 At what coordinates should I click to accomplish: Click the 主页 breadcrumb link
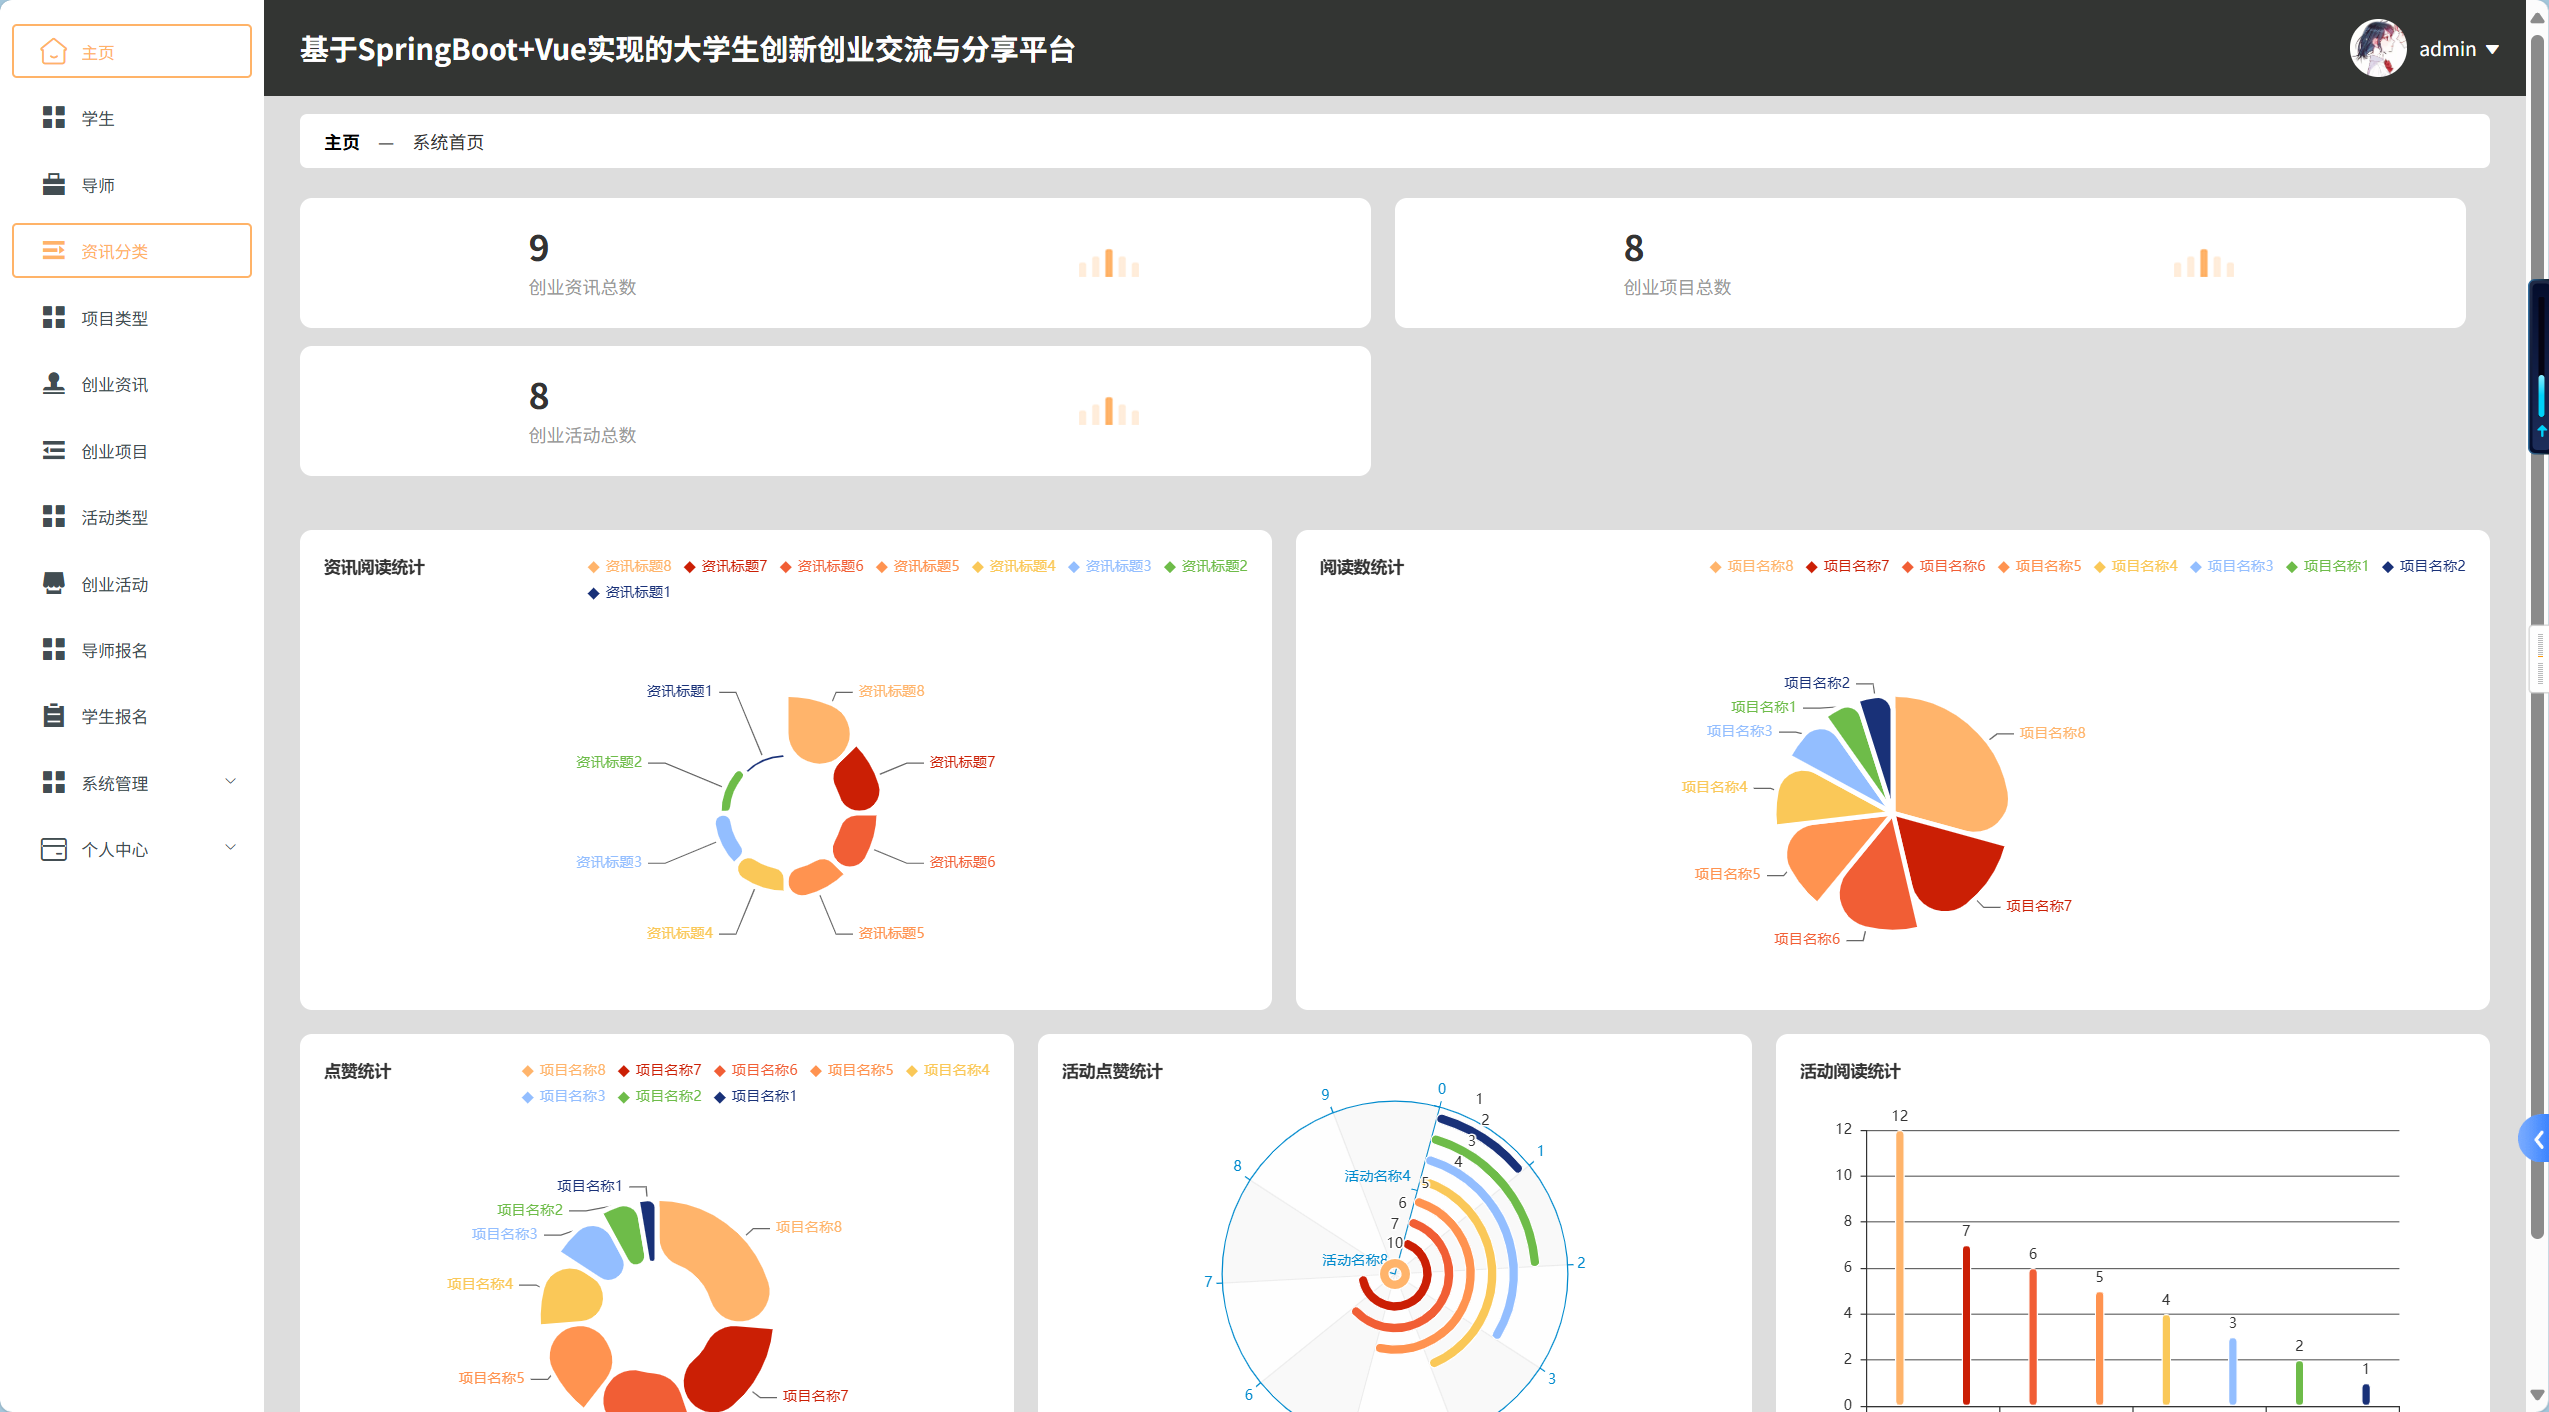(x=342, y=142)
